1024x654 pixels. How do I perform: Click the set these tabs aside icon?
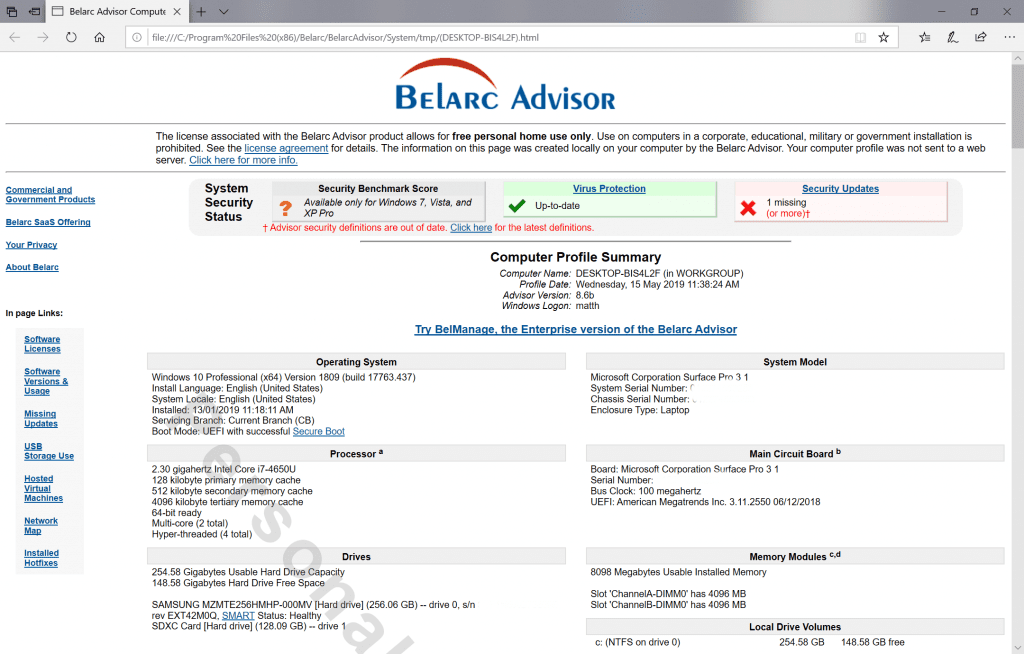pos(35,11)
